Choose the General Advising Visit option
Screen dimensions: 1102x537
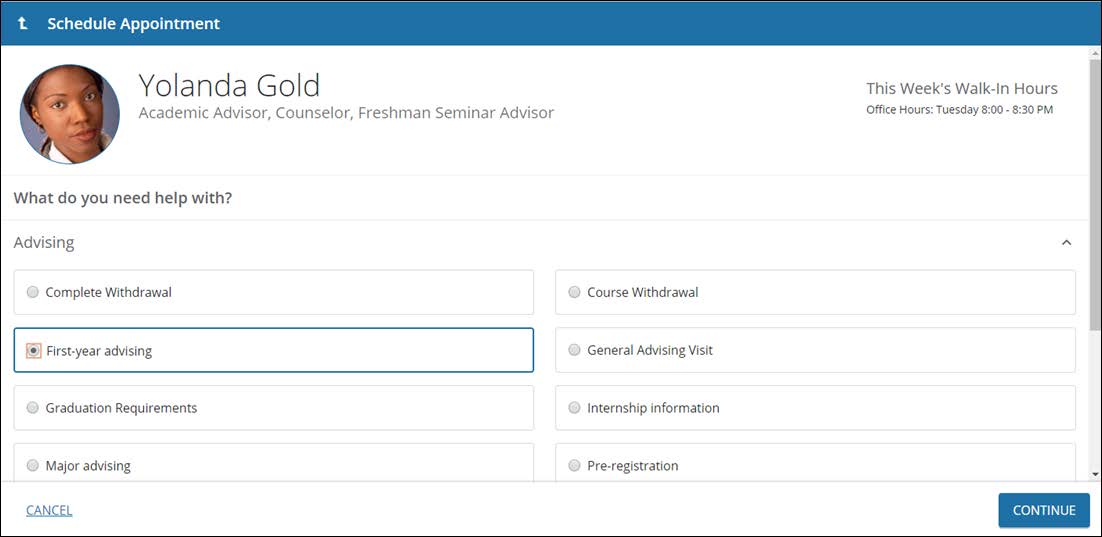574,351
